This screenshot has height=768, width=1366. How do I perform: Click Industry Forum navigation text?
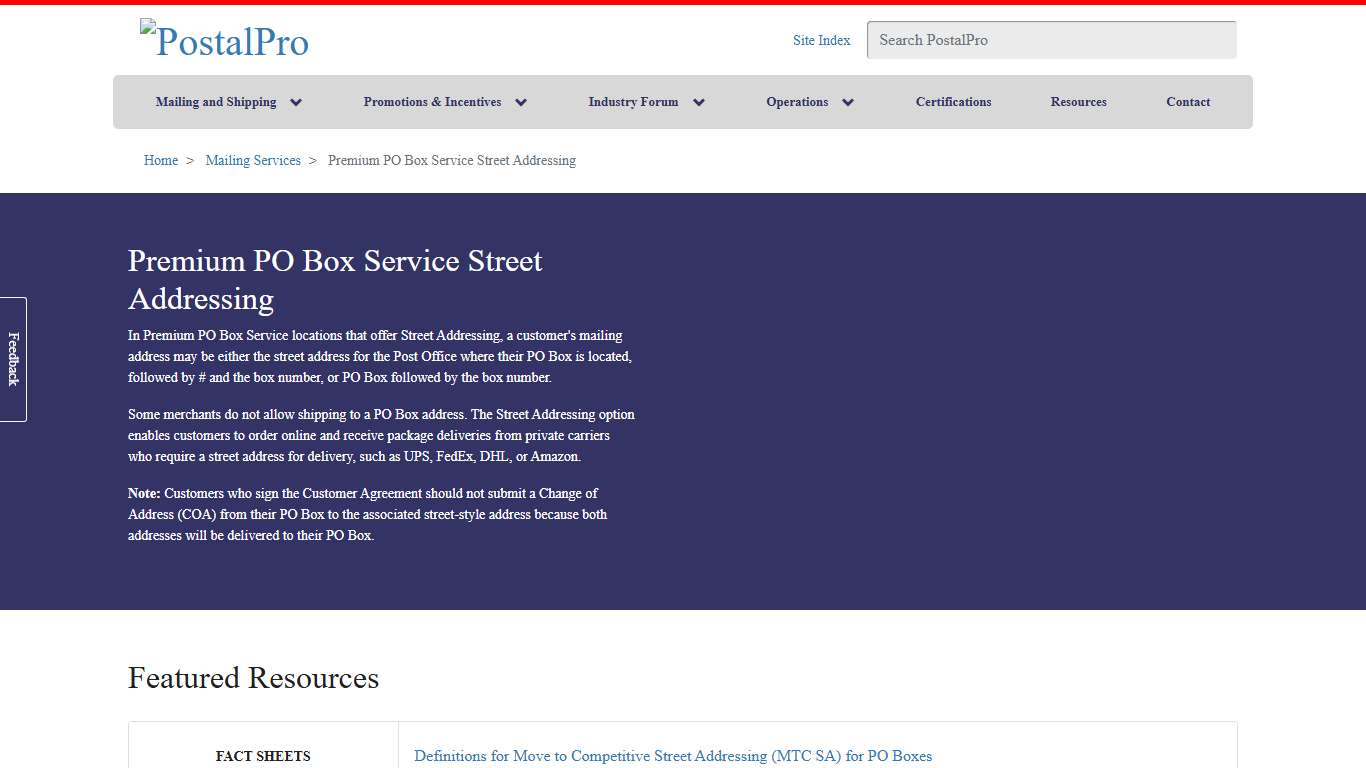point(633,101)
